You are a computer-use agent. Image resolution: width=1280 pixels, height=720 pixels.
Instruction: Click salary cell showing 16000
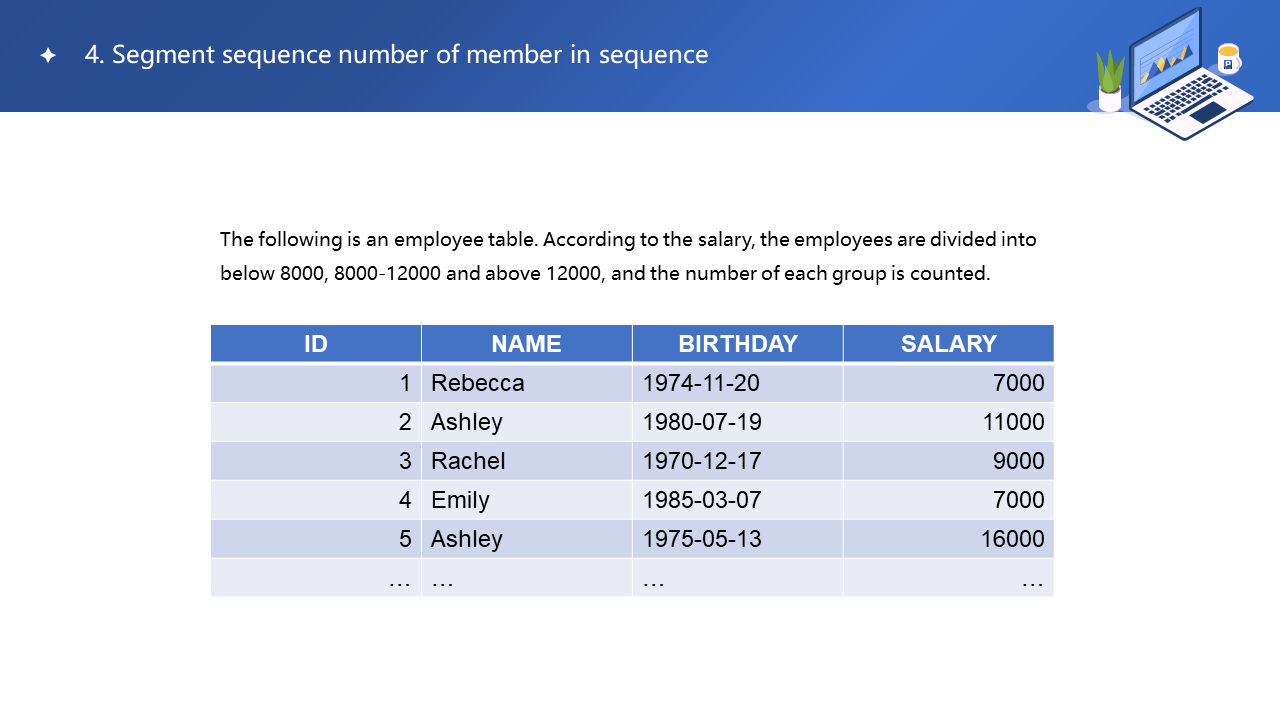point(1012,539)
